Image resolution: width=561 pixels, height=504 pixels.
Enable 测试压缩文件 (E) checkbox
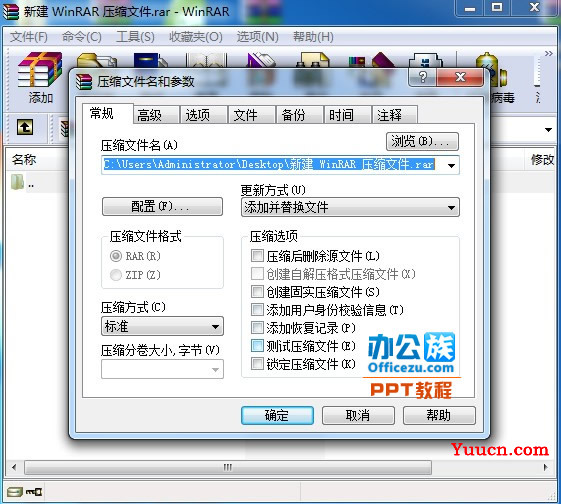tap(257, 346)
